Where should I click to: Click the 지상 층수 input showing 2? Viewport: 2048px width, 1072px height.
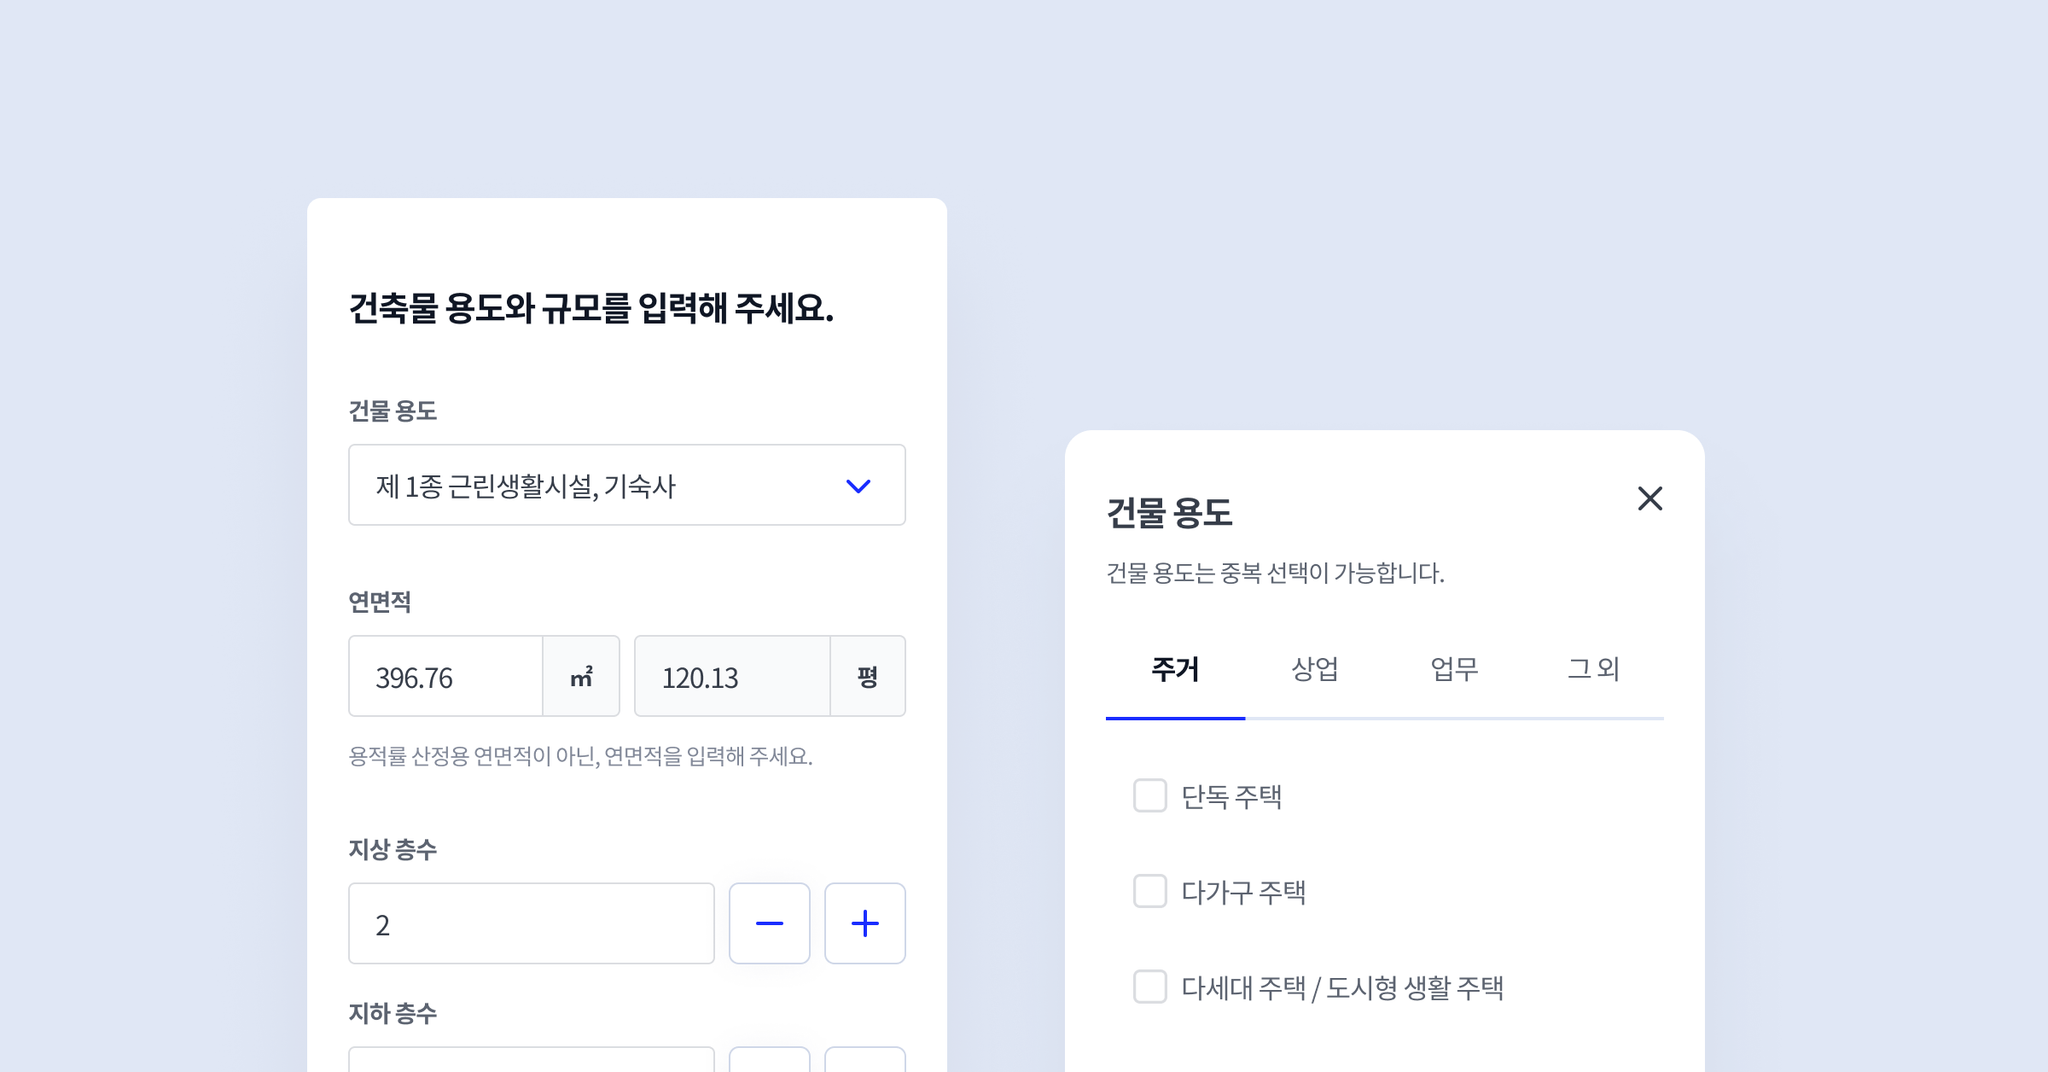click(x=531, y=923)
